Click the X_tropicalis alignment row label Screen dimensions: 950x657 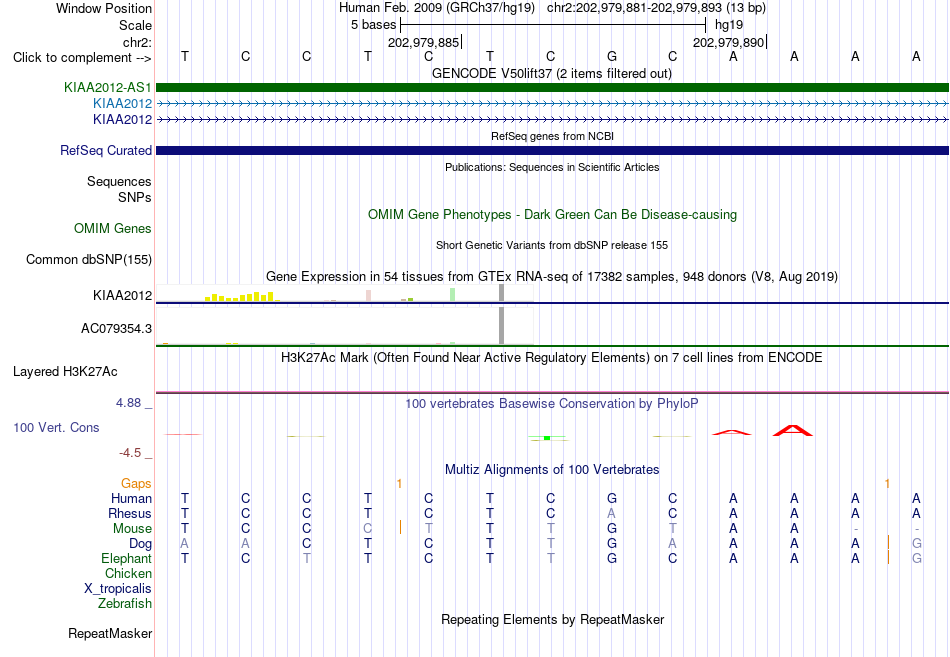(x=118, y=589)
